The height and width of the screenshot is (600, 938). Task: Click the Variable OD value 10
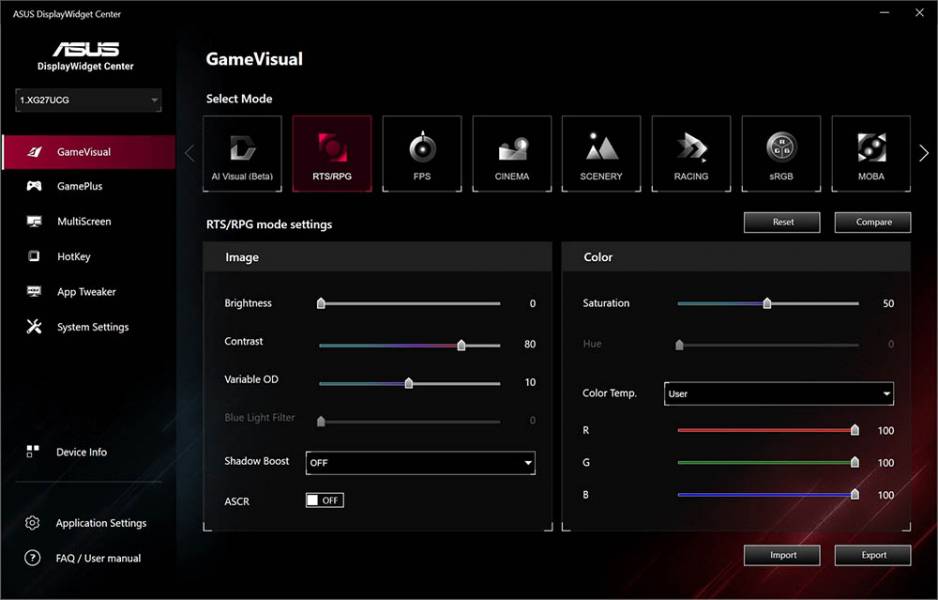[530, 382]
